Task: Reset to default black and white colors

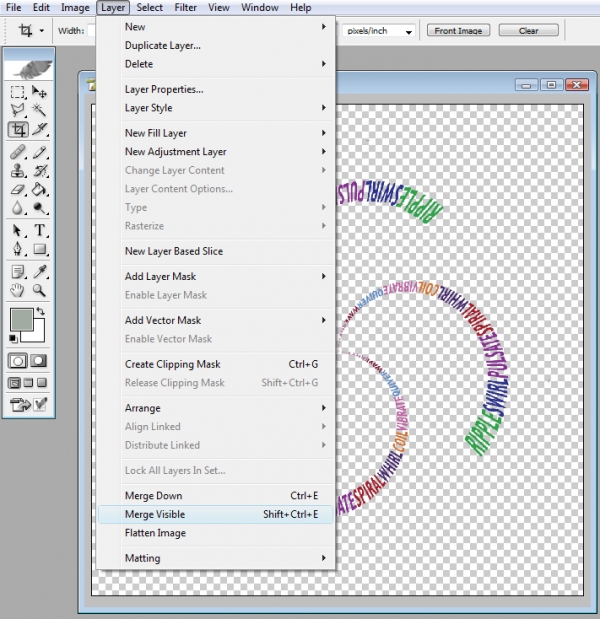Action: pyautogui.click(x=13, y=339)
